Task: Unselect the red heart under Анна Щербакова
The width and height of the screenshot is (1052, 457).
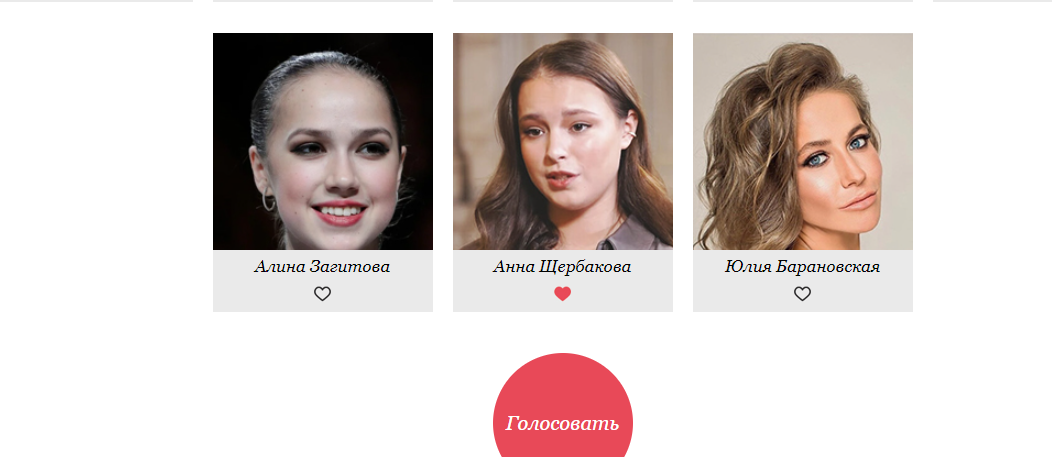Action: [562, 294]
